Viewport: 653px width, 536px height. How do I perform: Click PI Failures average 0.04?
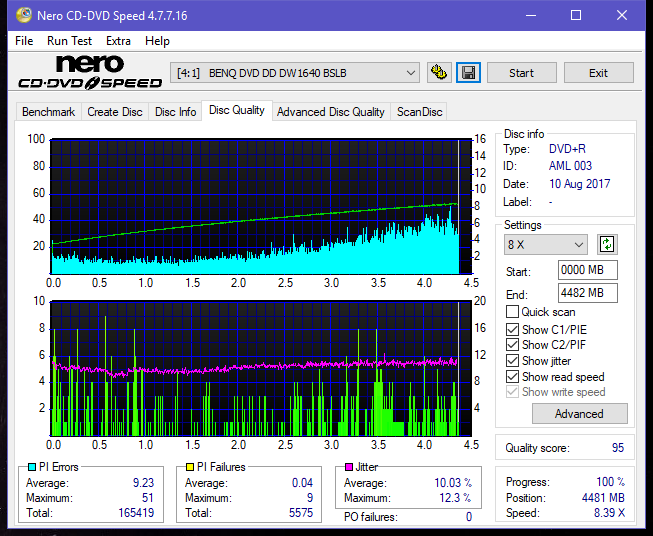click(302, 483)
